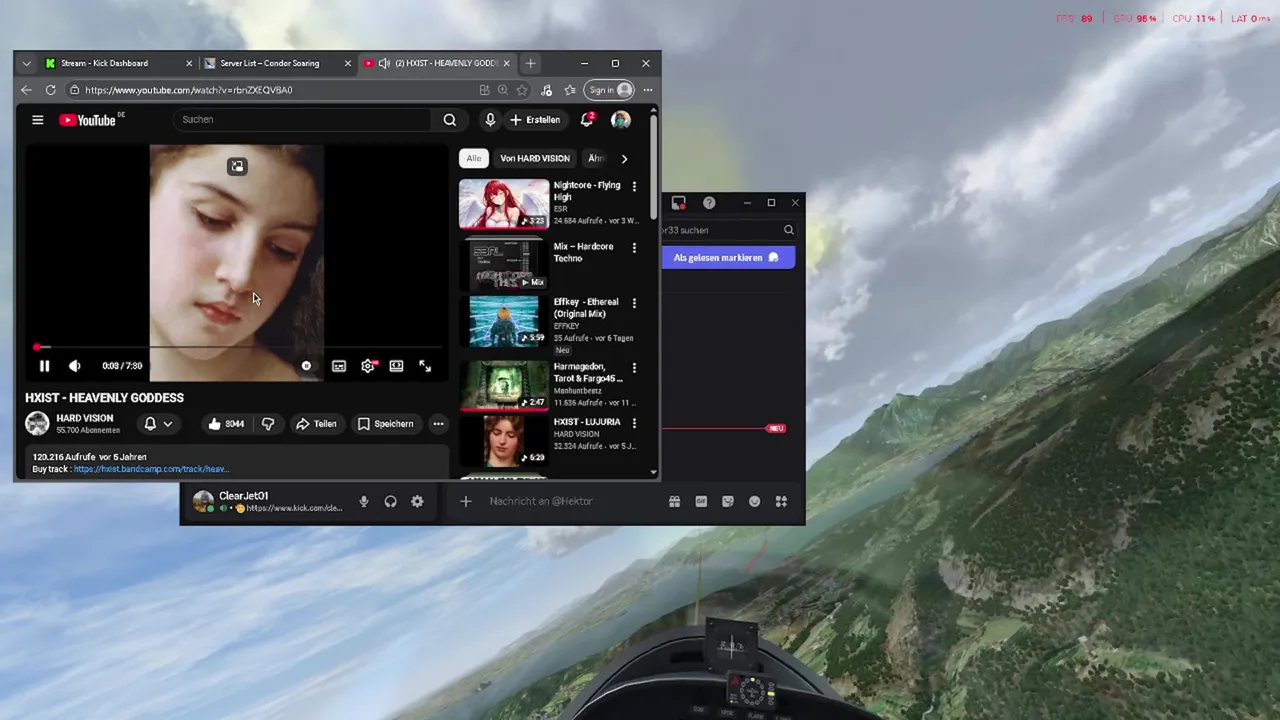Image resolution: width=1280 pixels, height=720 pixels.
Task: Click the browser Sign in button
Action: pos(610,90)
